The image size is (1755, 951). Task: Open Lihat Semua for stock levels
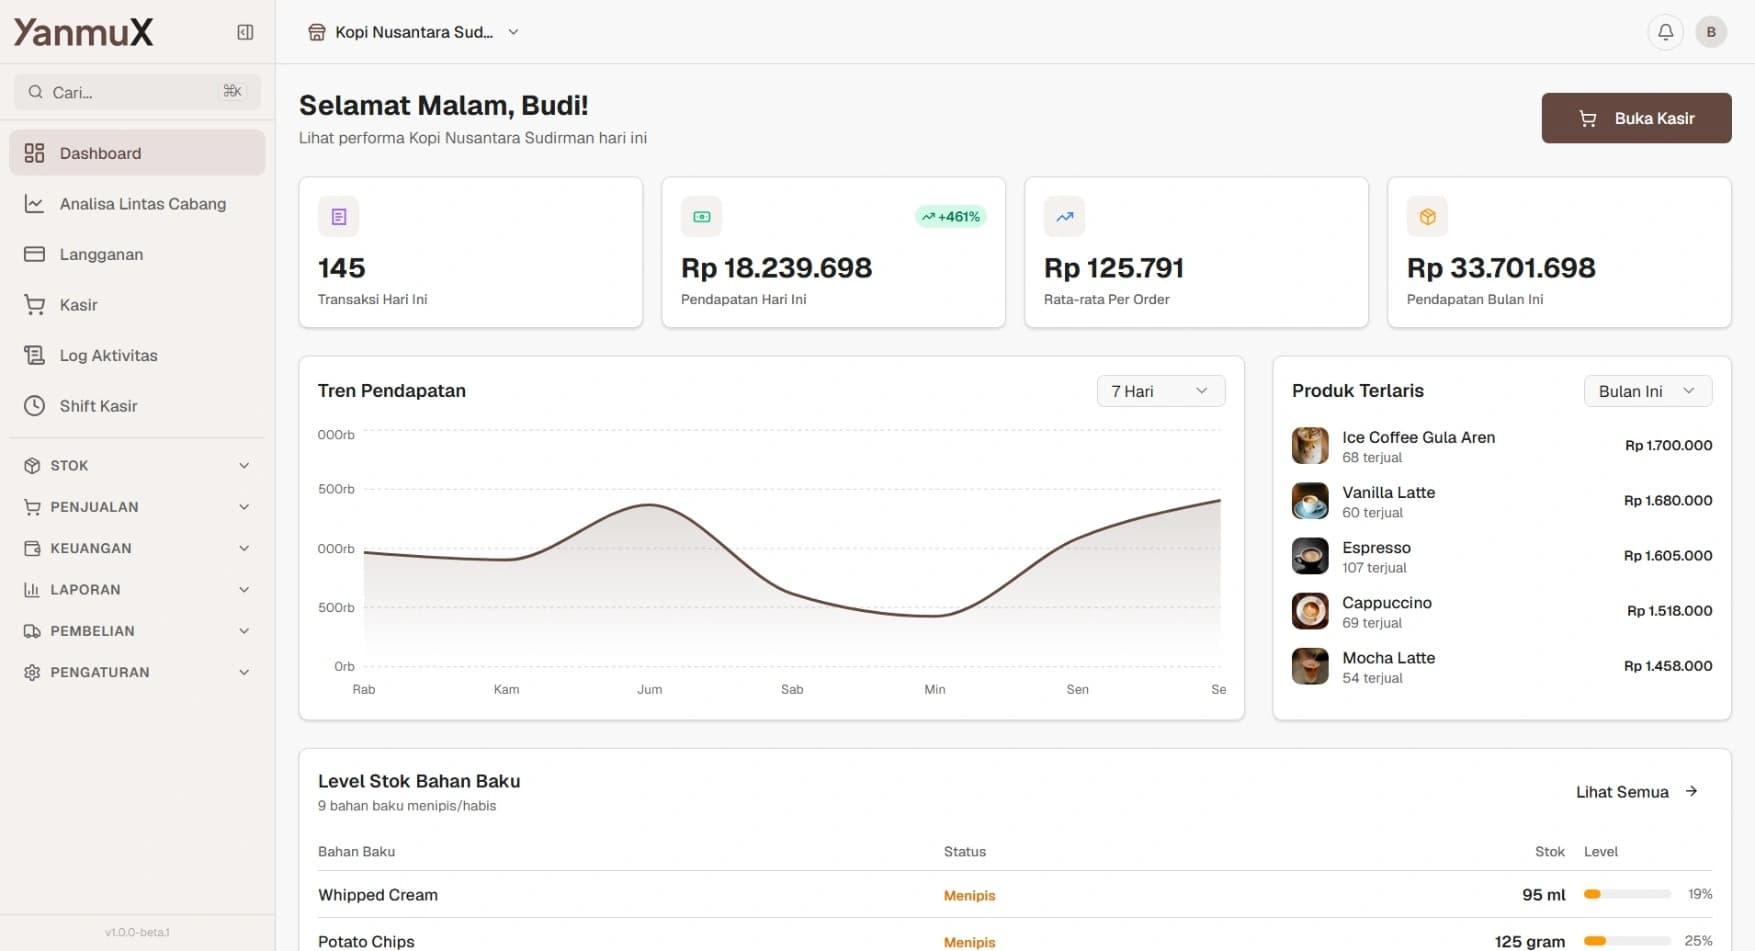pos(1636,791)
